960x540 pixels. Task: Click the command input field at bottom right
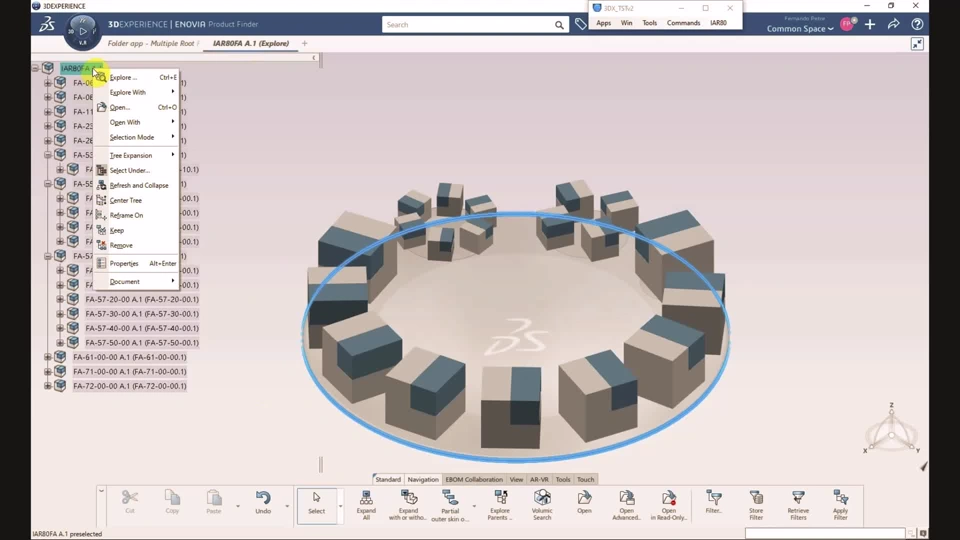click(x=825, y=533)
